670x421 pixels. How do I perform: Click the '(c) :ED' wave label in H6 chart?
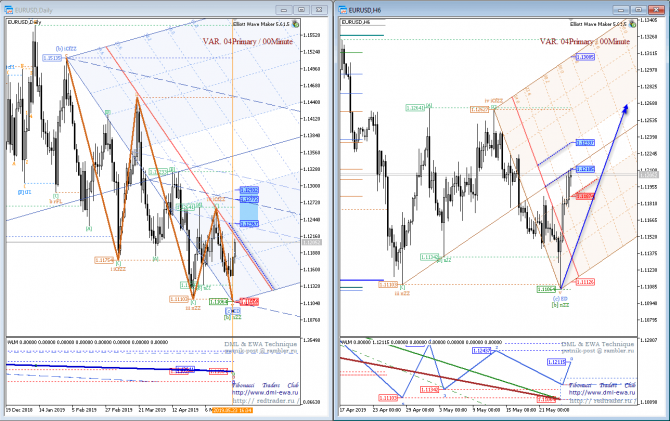coord(560,299)
